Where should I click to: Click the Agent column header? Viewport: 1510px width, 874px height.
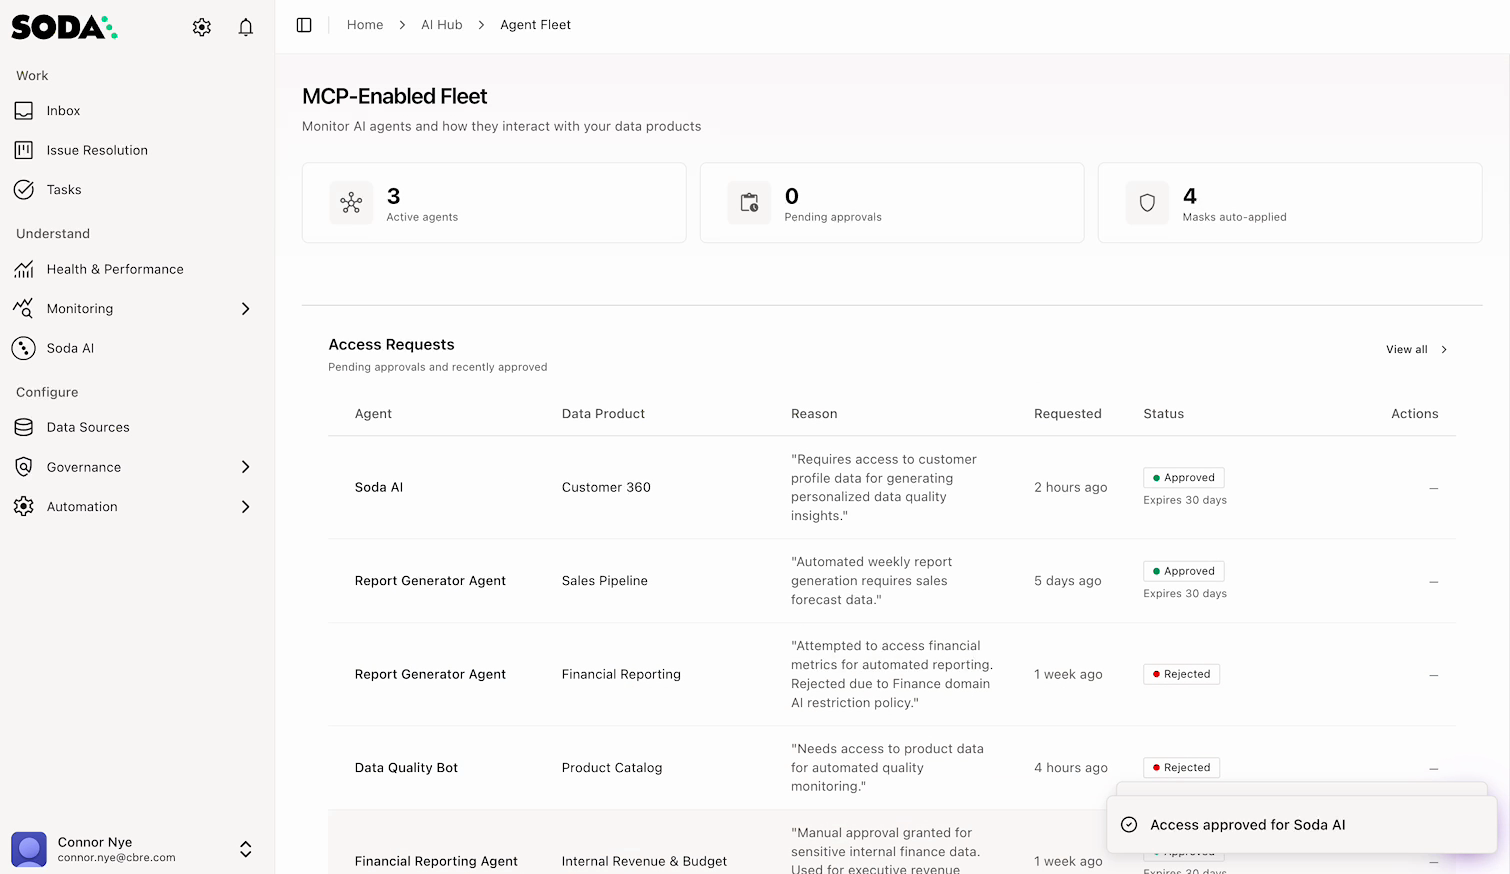point(373,414)
